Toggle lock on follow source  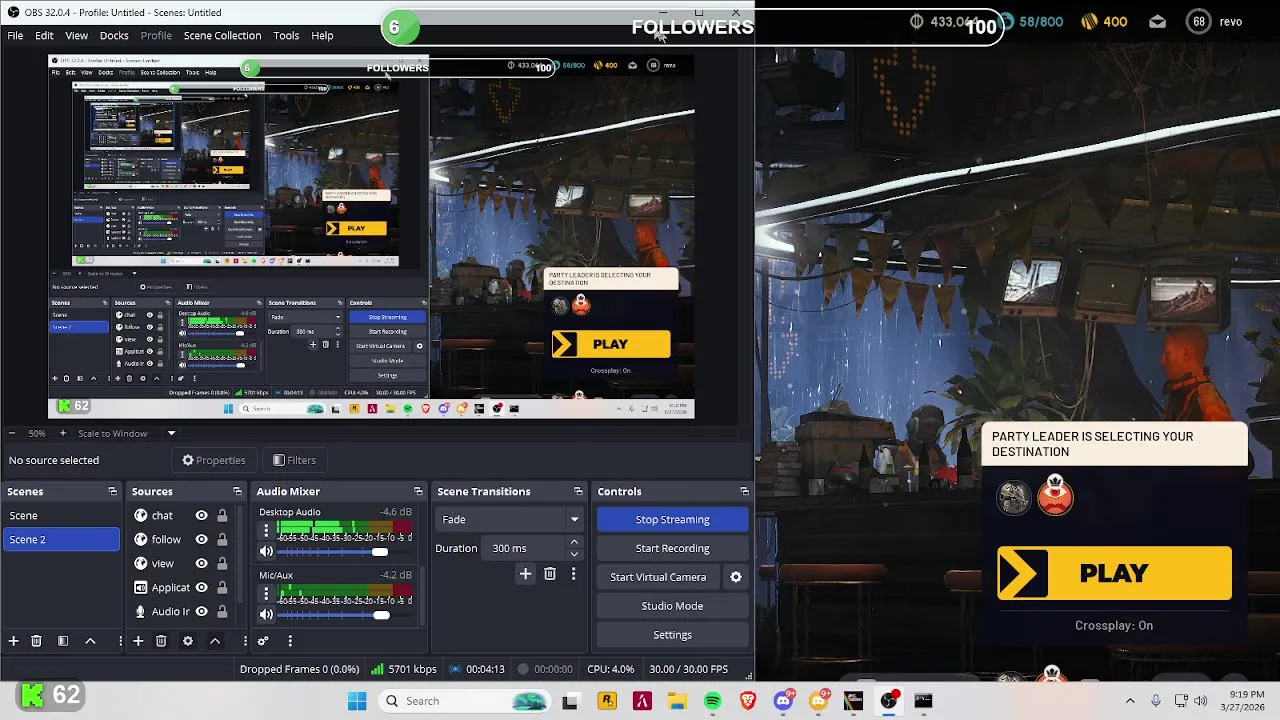click(222, 539)
